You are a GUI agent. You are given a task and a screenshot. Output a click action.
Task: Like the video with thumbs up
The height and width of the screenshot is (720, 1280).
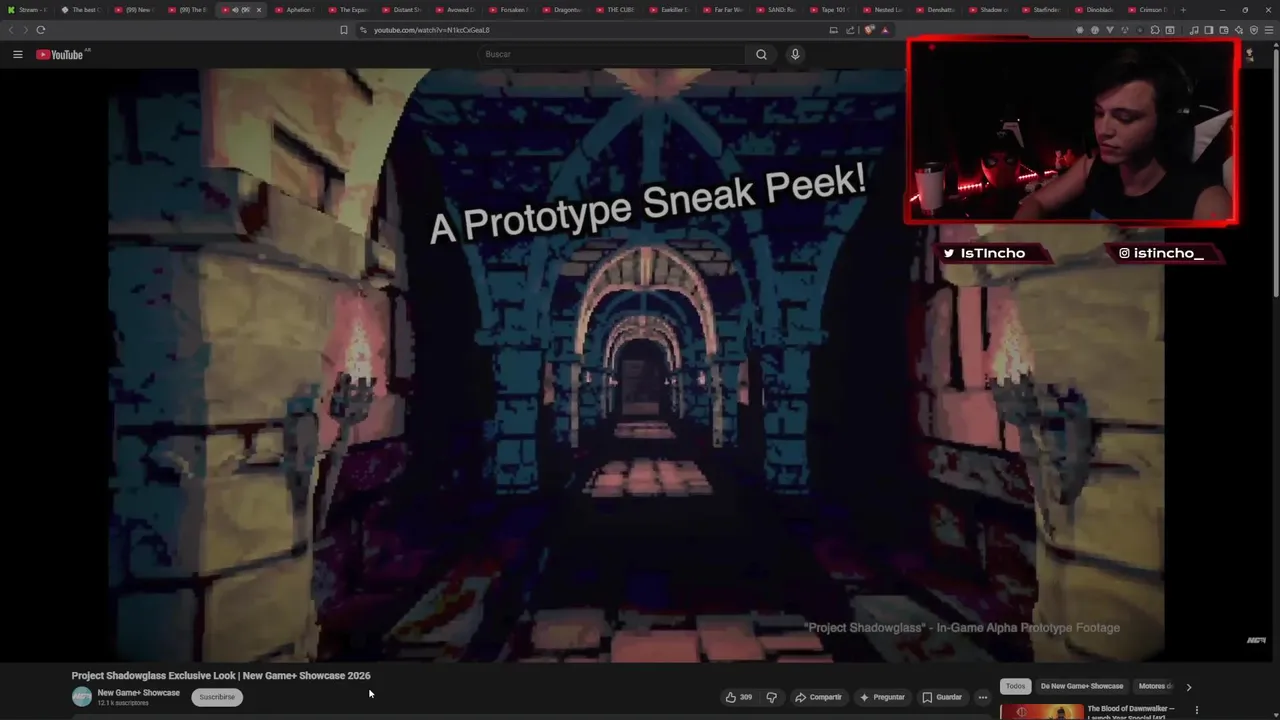739,697
